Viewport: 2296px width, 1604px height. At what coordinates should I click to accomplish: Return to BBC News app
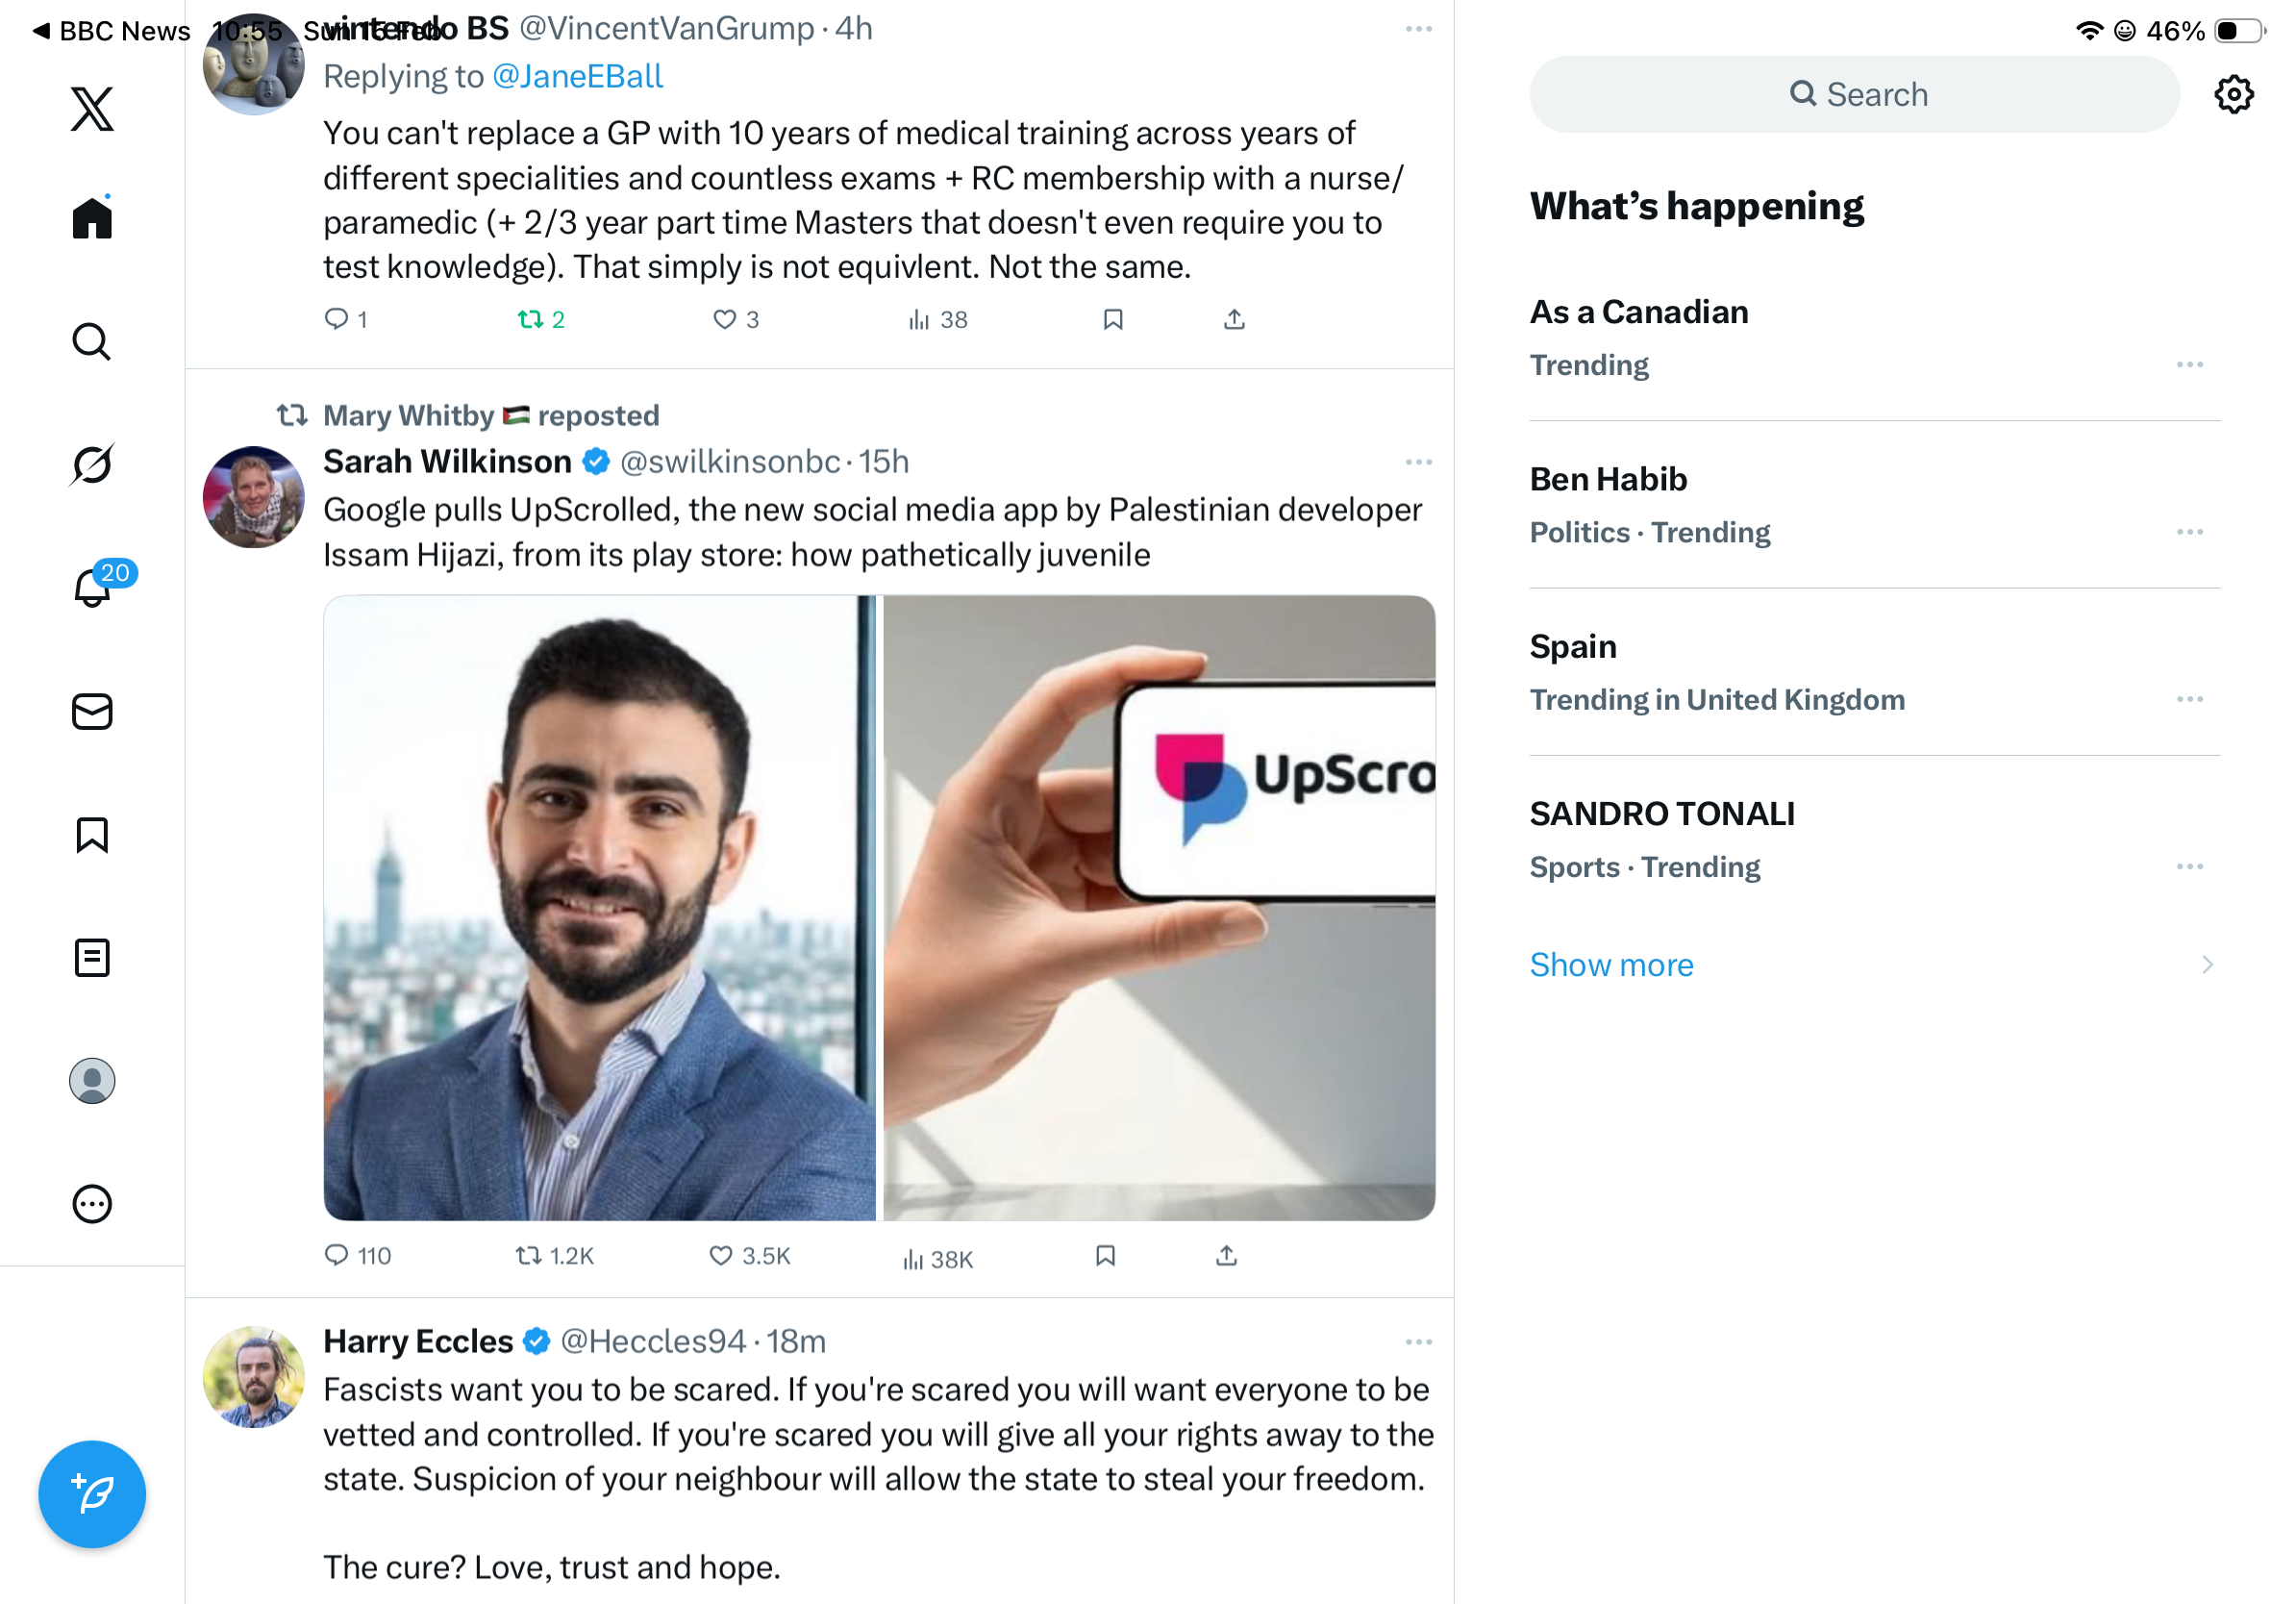[110, 30]
